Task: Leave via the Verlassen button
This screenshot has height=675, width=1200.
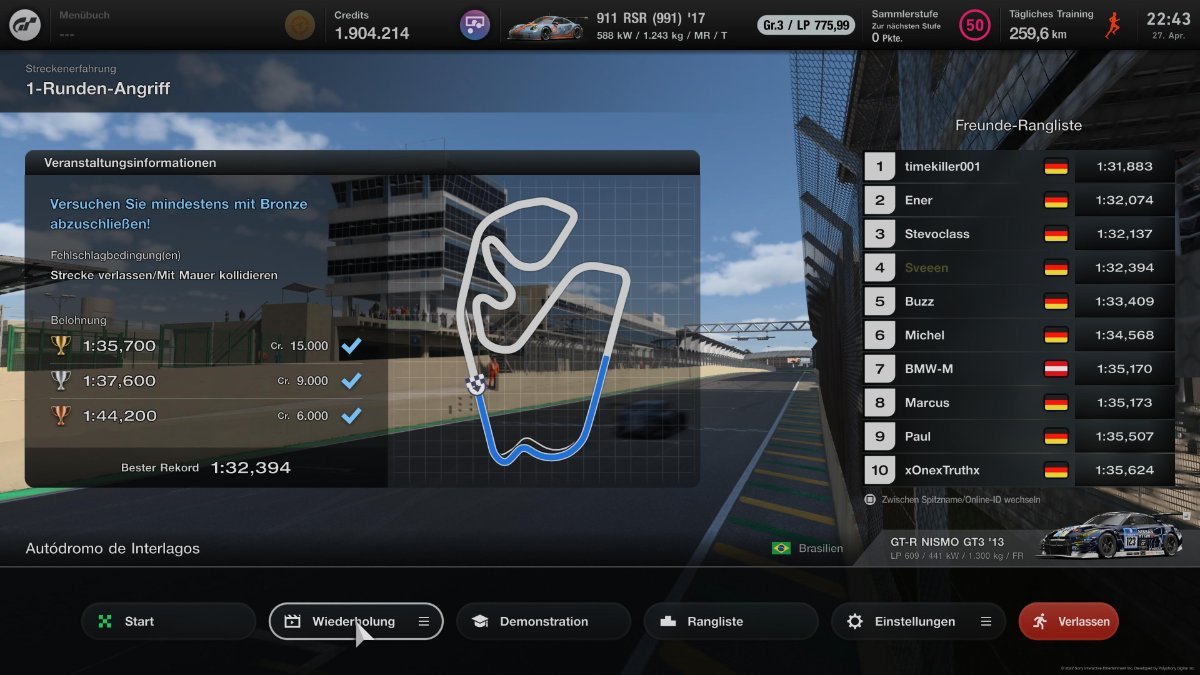Action: [x=1069, y=621]
